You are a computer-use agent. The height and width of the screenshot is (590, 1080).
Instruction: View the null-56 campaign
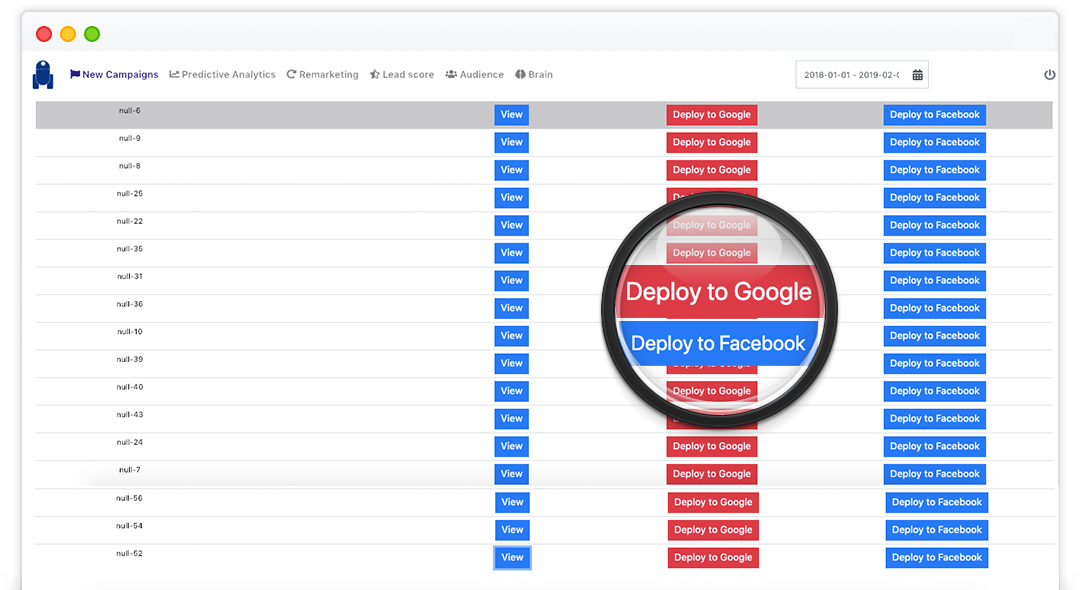512,503
